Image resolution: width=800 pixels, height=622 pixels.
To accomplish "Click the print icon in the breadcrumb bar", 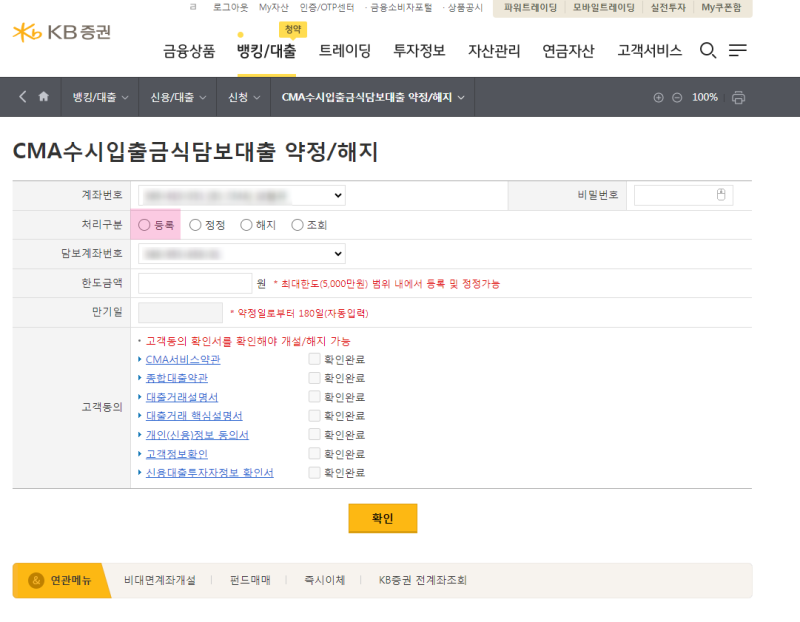I will 737,97.
